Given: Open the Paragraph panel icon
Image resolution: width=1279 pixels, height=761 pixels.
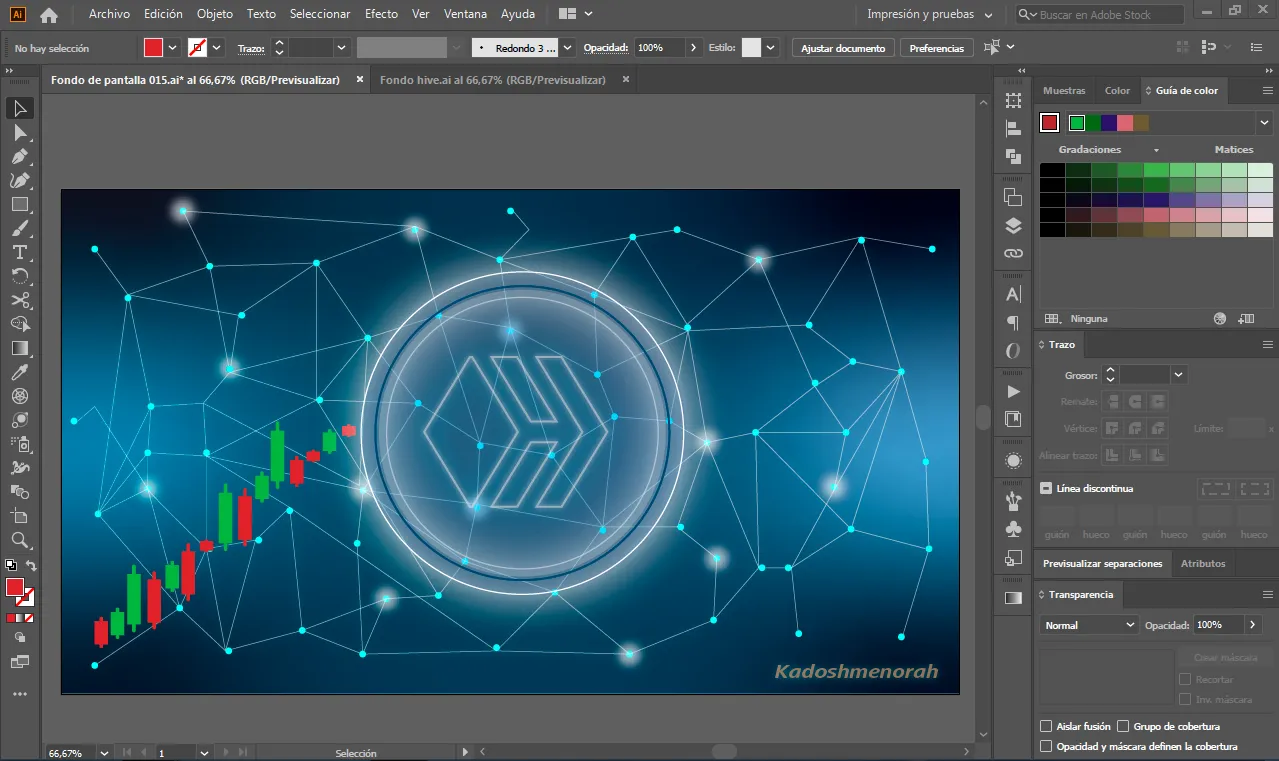Looking at the screenshot, I should pyautogui.click(x=1013, y=323).
